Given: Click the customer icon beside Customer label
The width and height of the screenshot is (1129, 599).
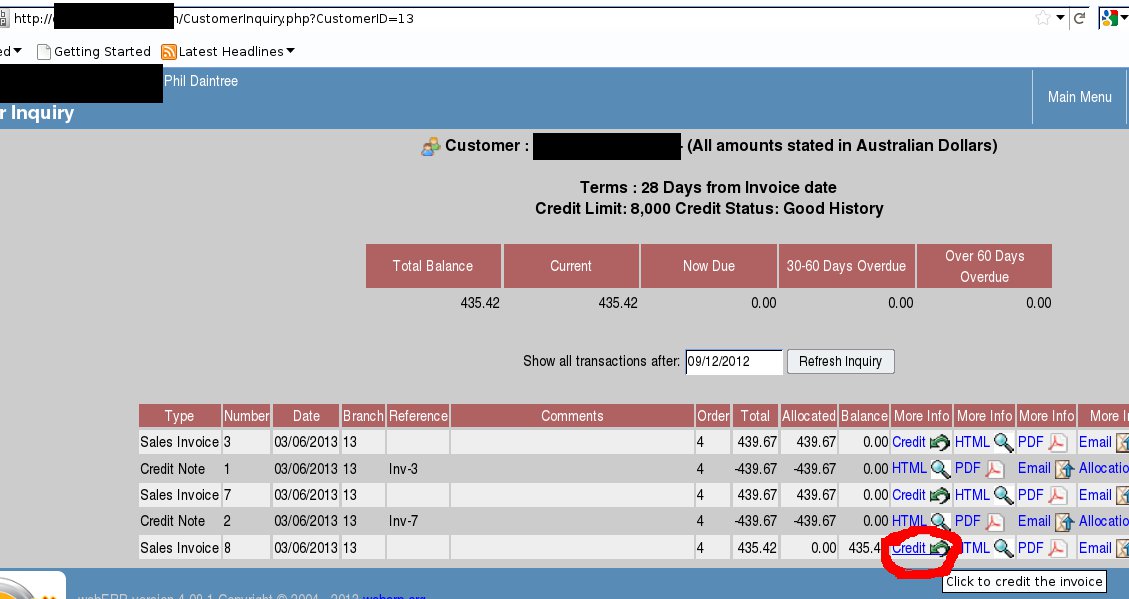Looking at the screenshot, I should click(431, 147).
